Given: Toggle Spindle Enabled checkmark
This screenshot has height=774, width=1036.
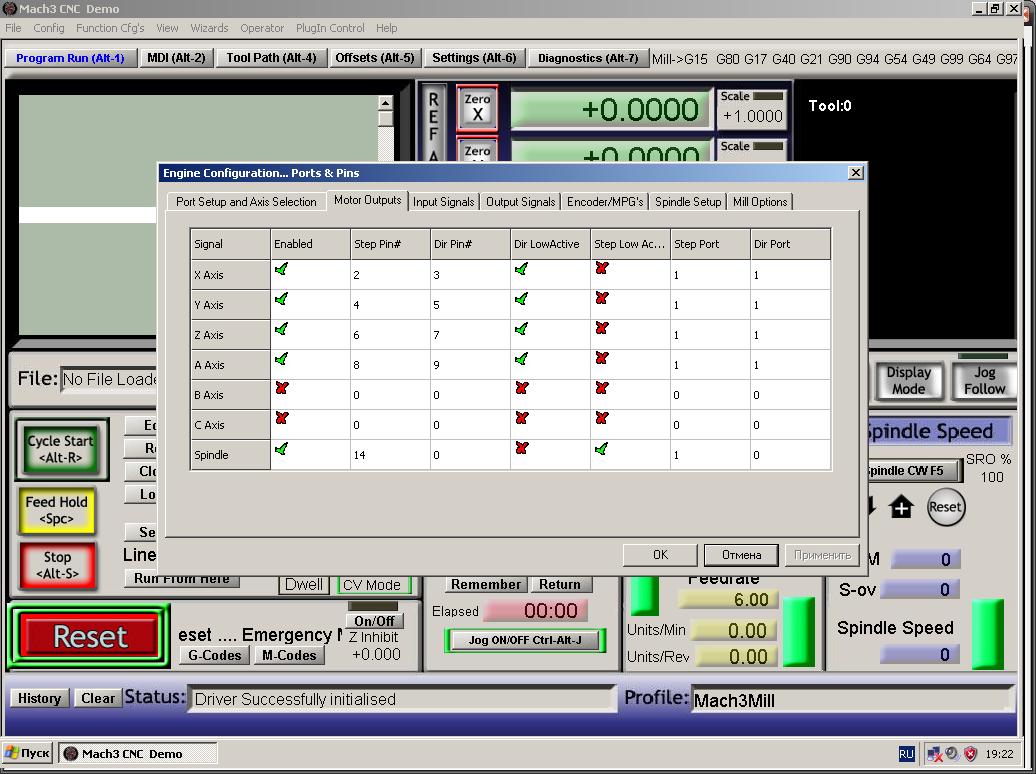Looking at the screenshot, I should pyautogui.click(x=281, y=449).
